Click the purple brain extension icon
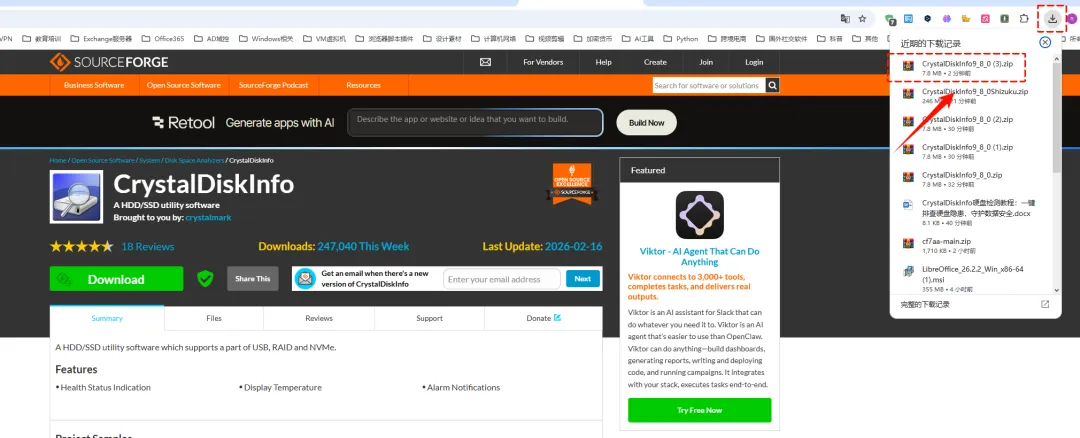Viewport: 1080px width, 438px height. 947,19
